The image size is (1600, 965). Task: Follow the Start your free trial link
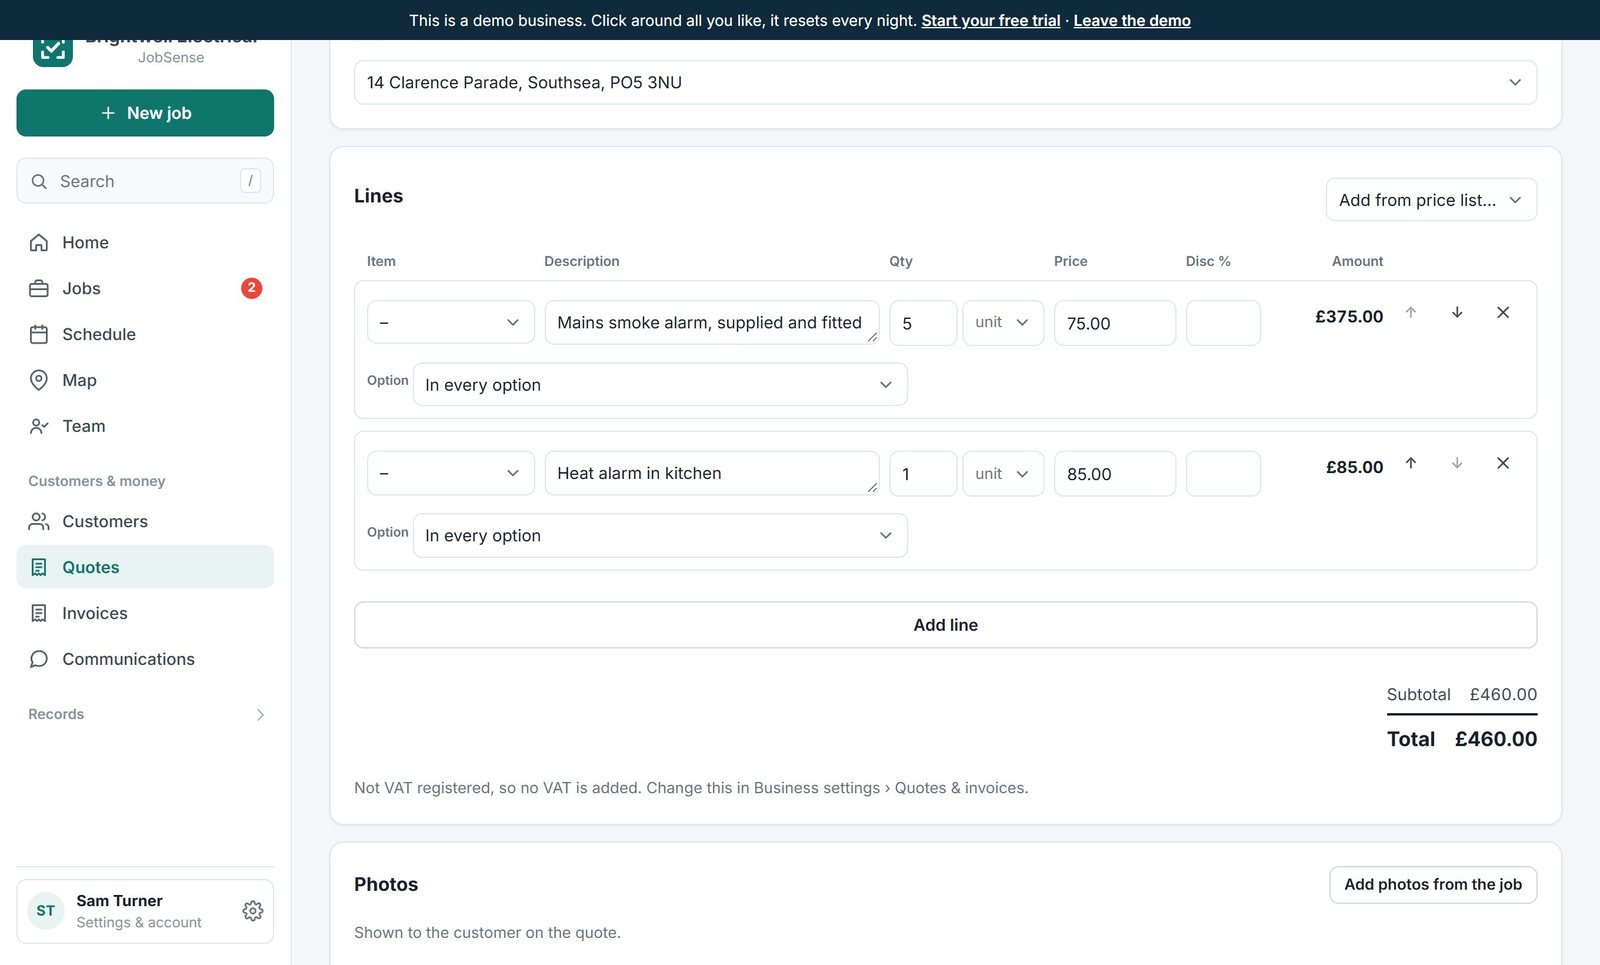pos(991,20)
